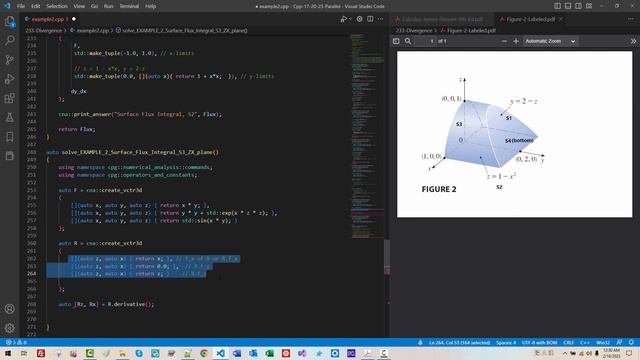
Task: Click errors and warnings status bar item
Action: pyautogui.click(x=16, y=342)
